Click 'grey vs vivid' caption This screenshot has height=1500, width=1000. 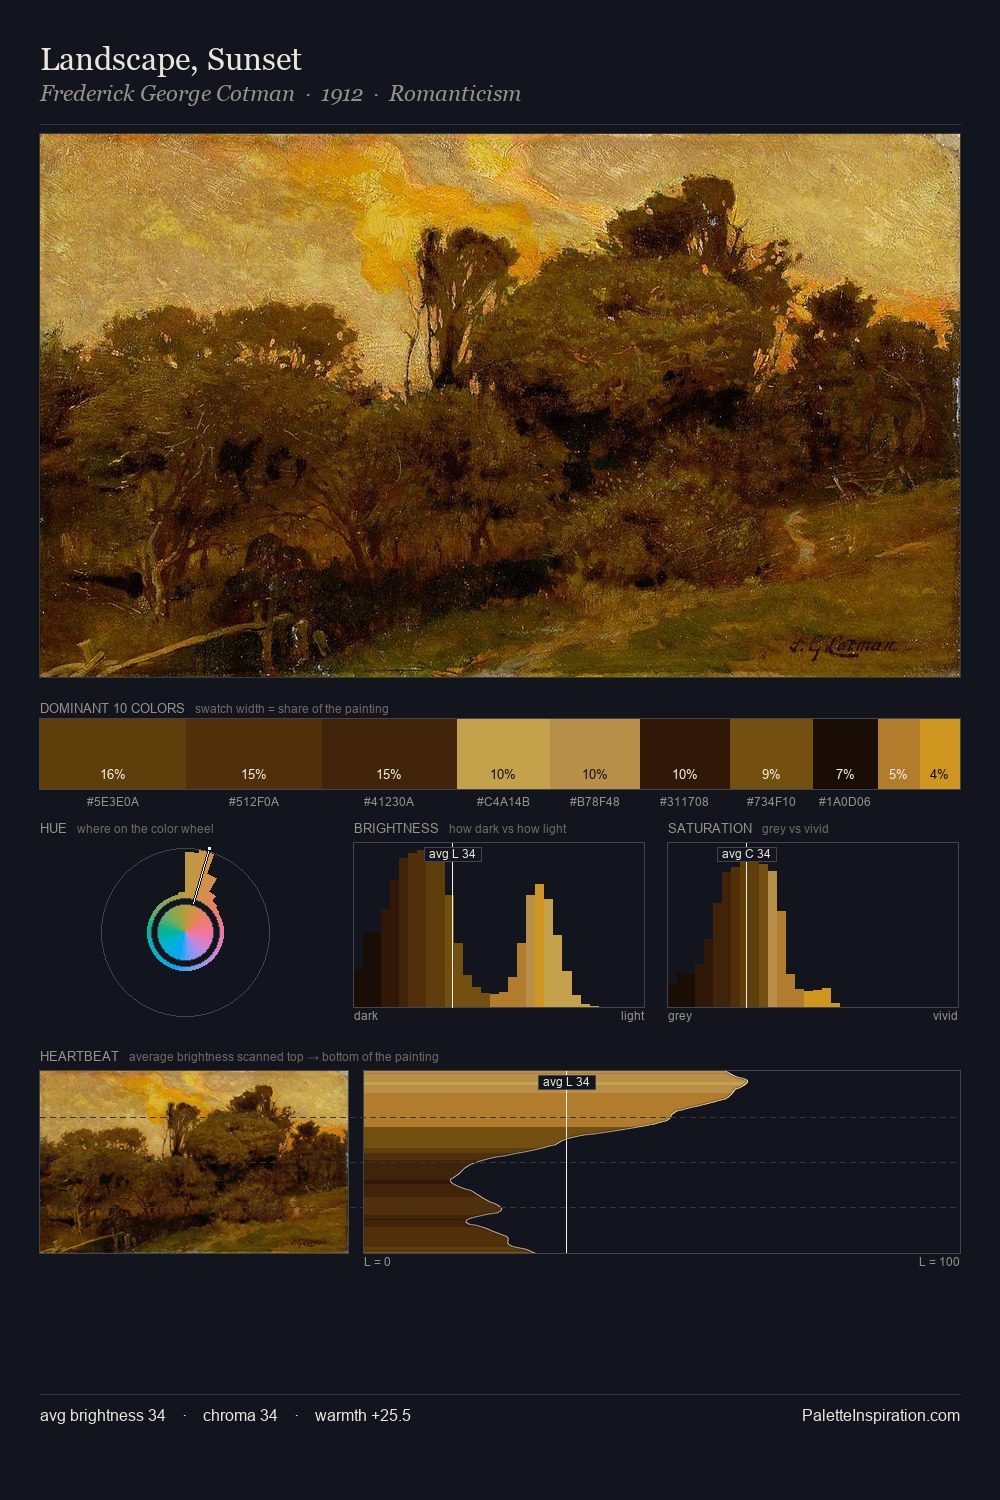(x=795, y=829)
